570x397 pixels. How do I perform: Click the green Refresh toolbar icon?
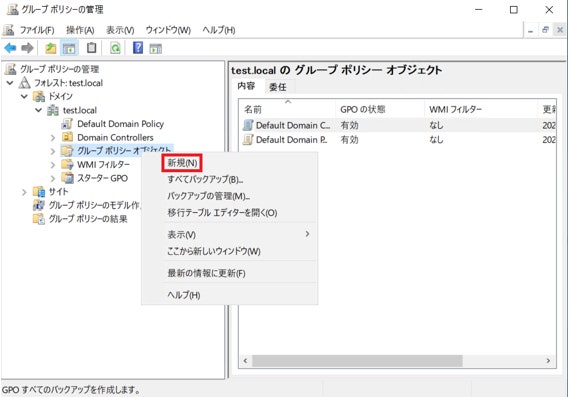115,48
